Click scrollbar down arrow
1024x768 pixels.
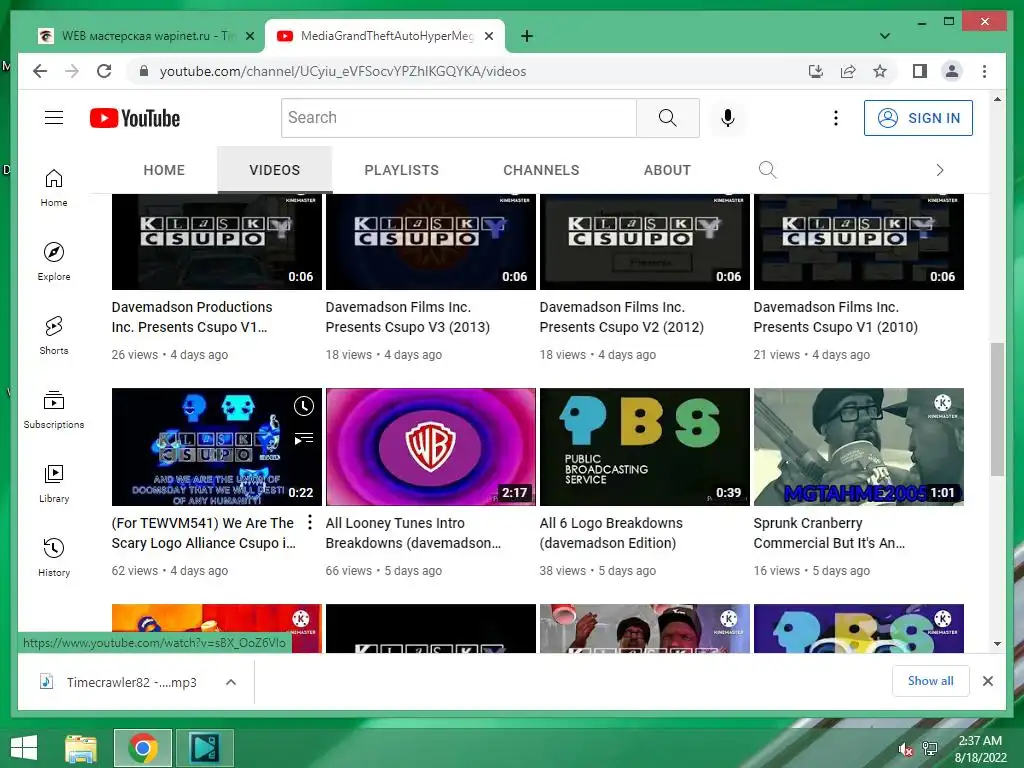[997, 644]
